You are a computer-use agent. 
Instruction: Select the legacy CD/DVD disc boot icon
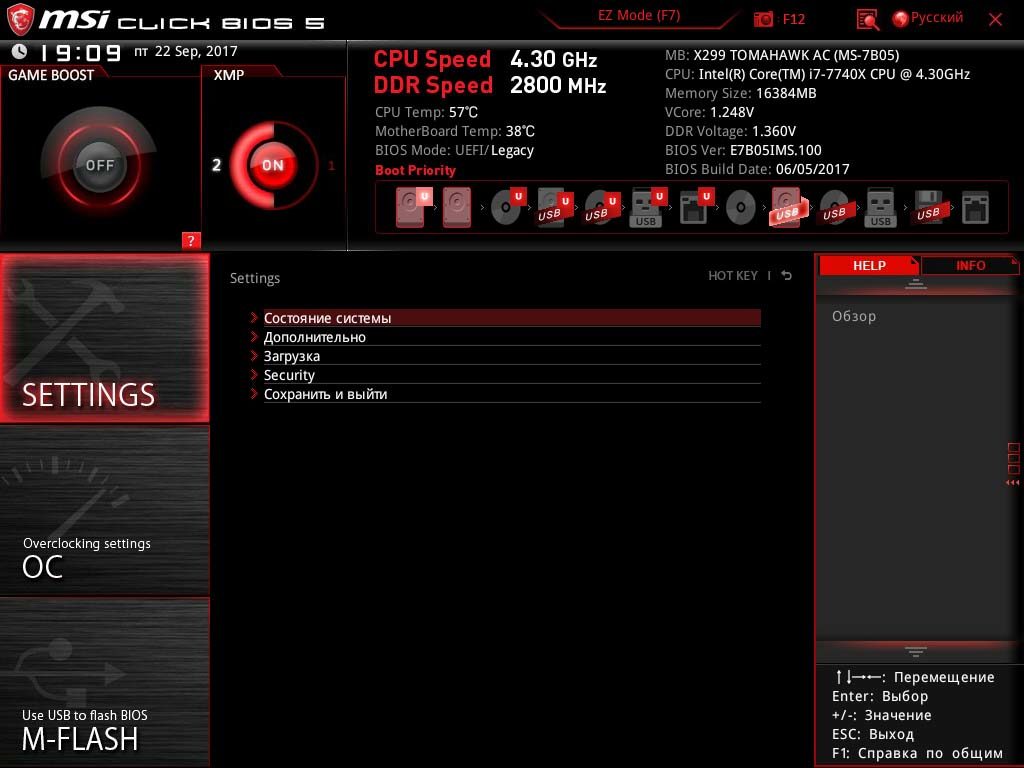point(741,208)
